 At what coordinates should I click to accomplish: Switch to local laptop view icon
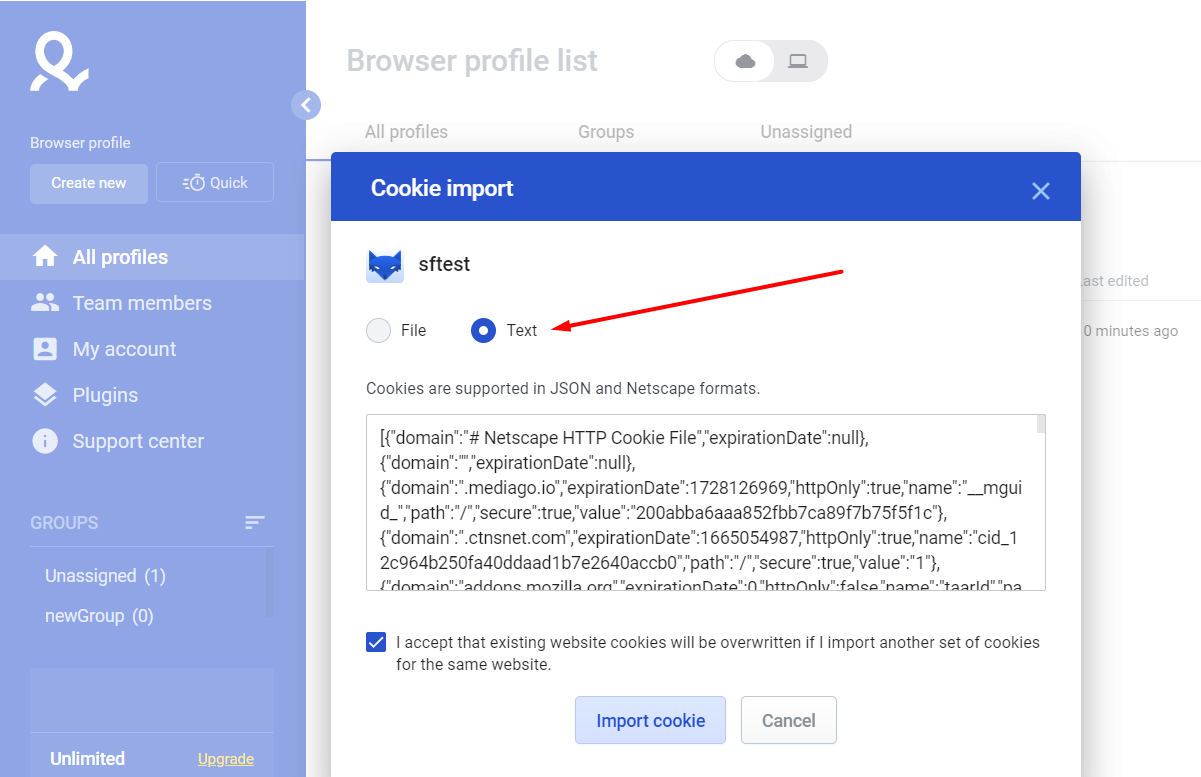tap(797, 61)
